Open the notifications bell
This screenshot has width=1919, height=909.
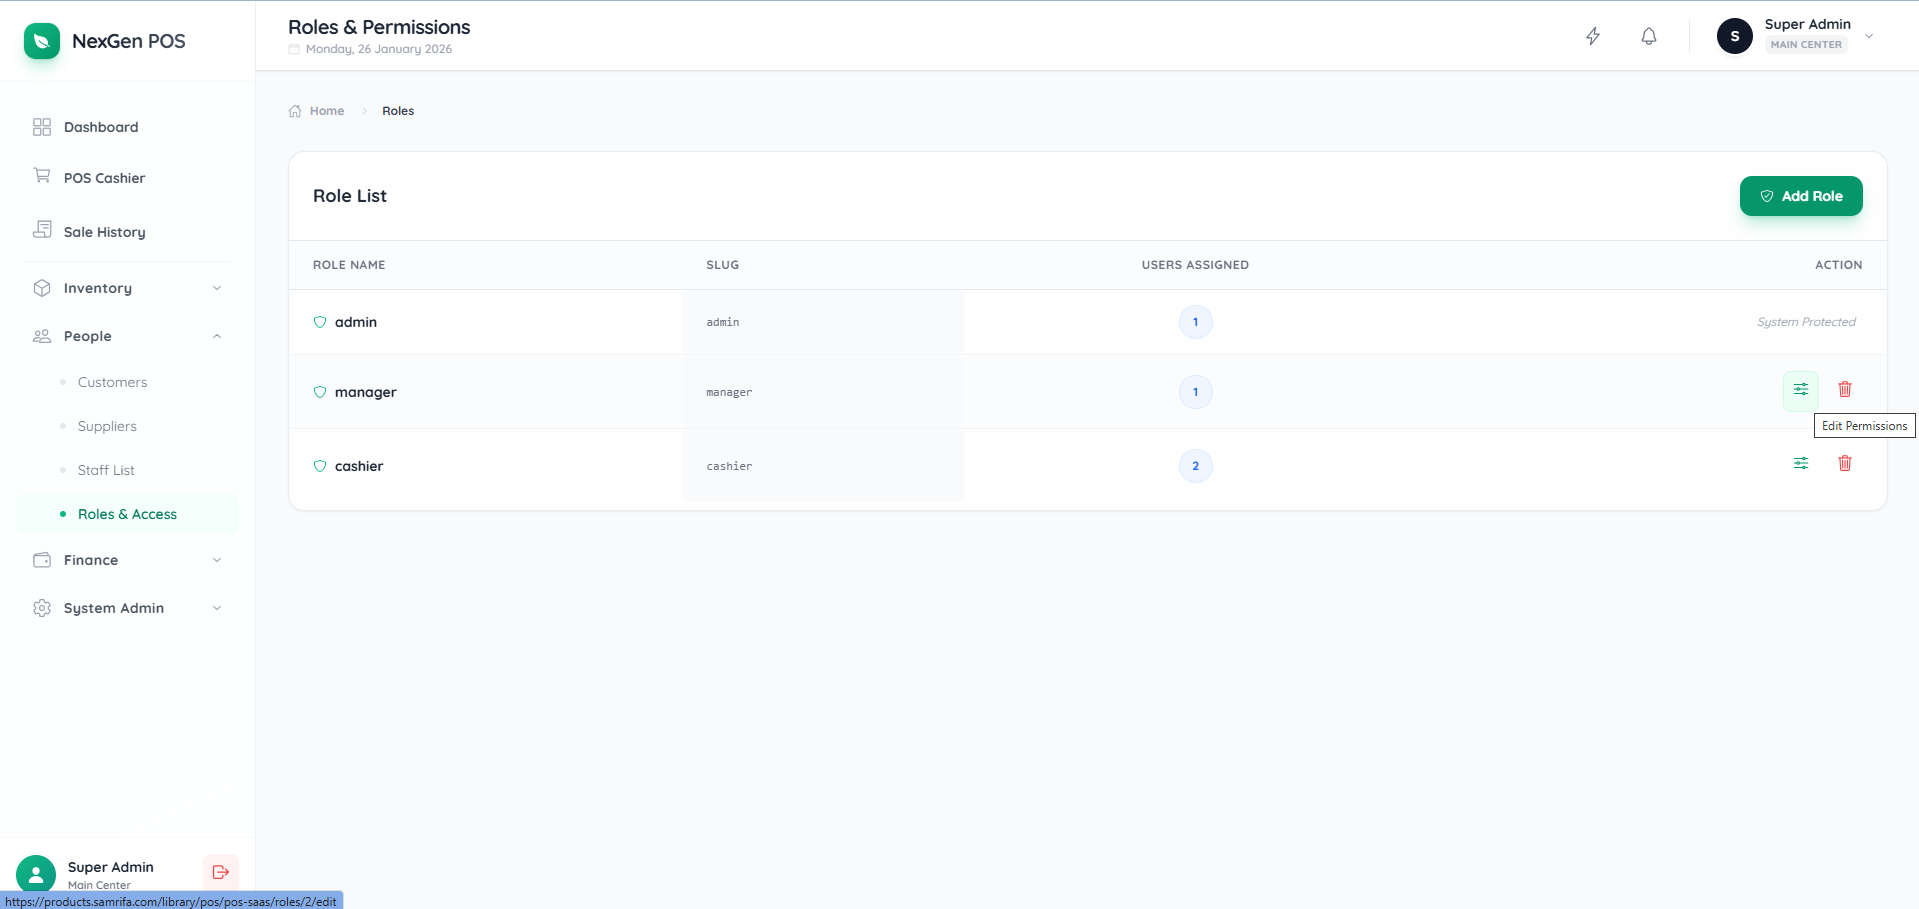point(1648,36)
